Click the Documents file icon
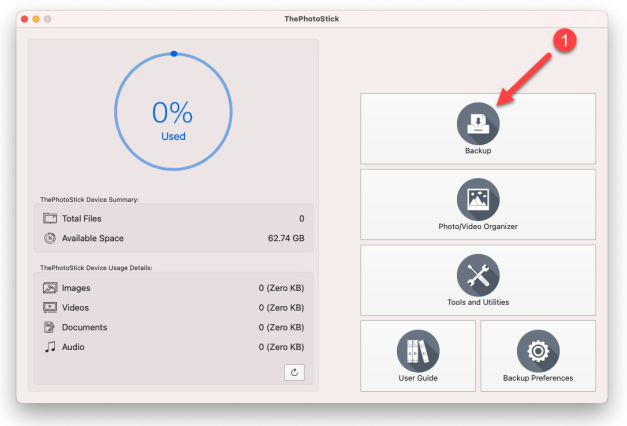Viewport: 627px width, 426px height. (x=49, y=327)
